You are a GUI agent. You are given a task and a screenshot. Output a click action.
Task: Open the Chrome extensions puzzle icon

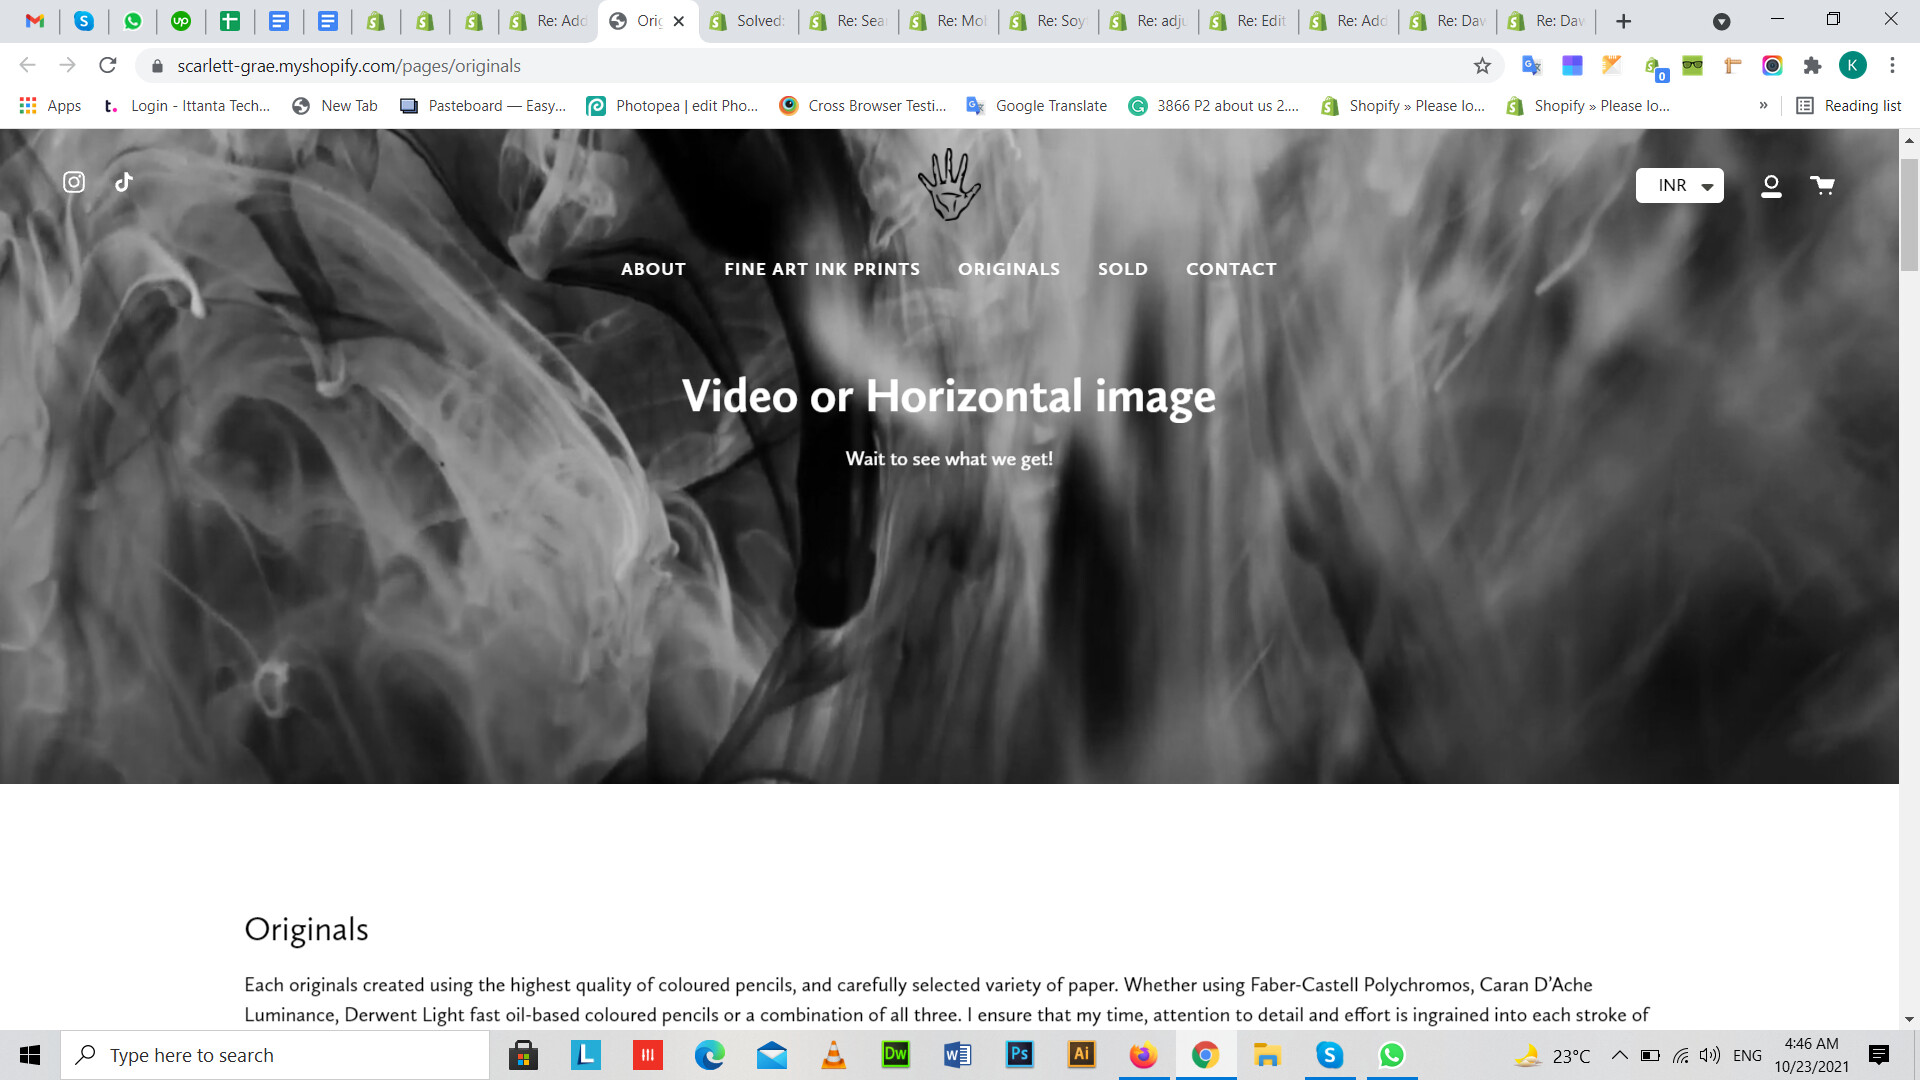pos(1812,66)
